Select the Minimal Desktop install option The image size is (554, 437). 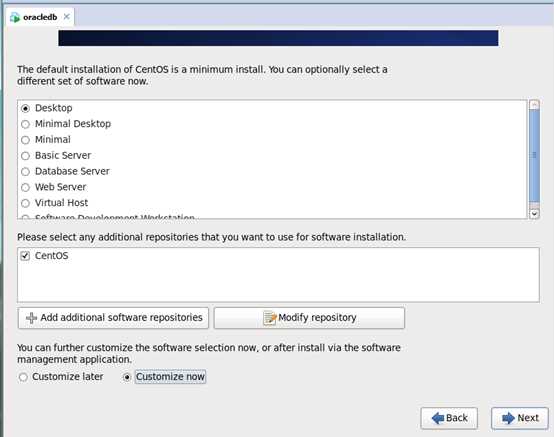(x=25, y=124)
